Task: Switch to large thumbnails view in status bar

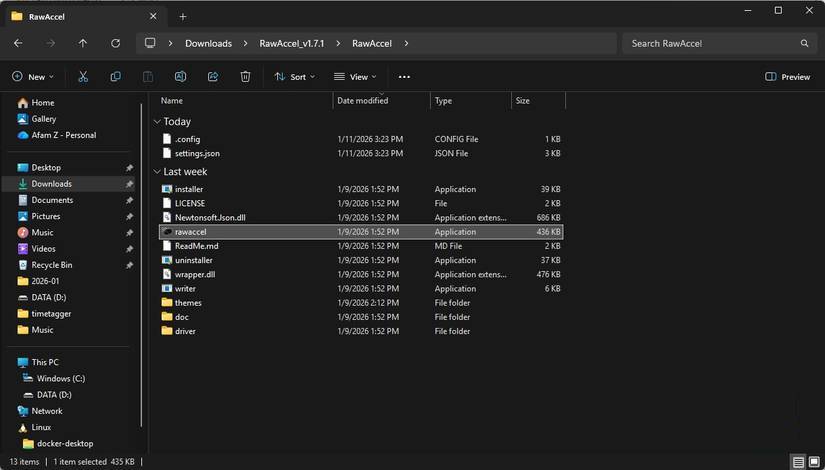Action: coord(813,462)
